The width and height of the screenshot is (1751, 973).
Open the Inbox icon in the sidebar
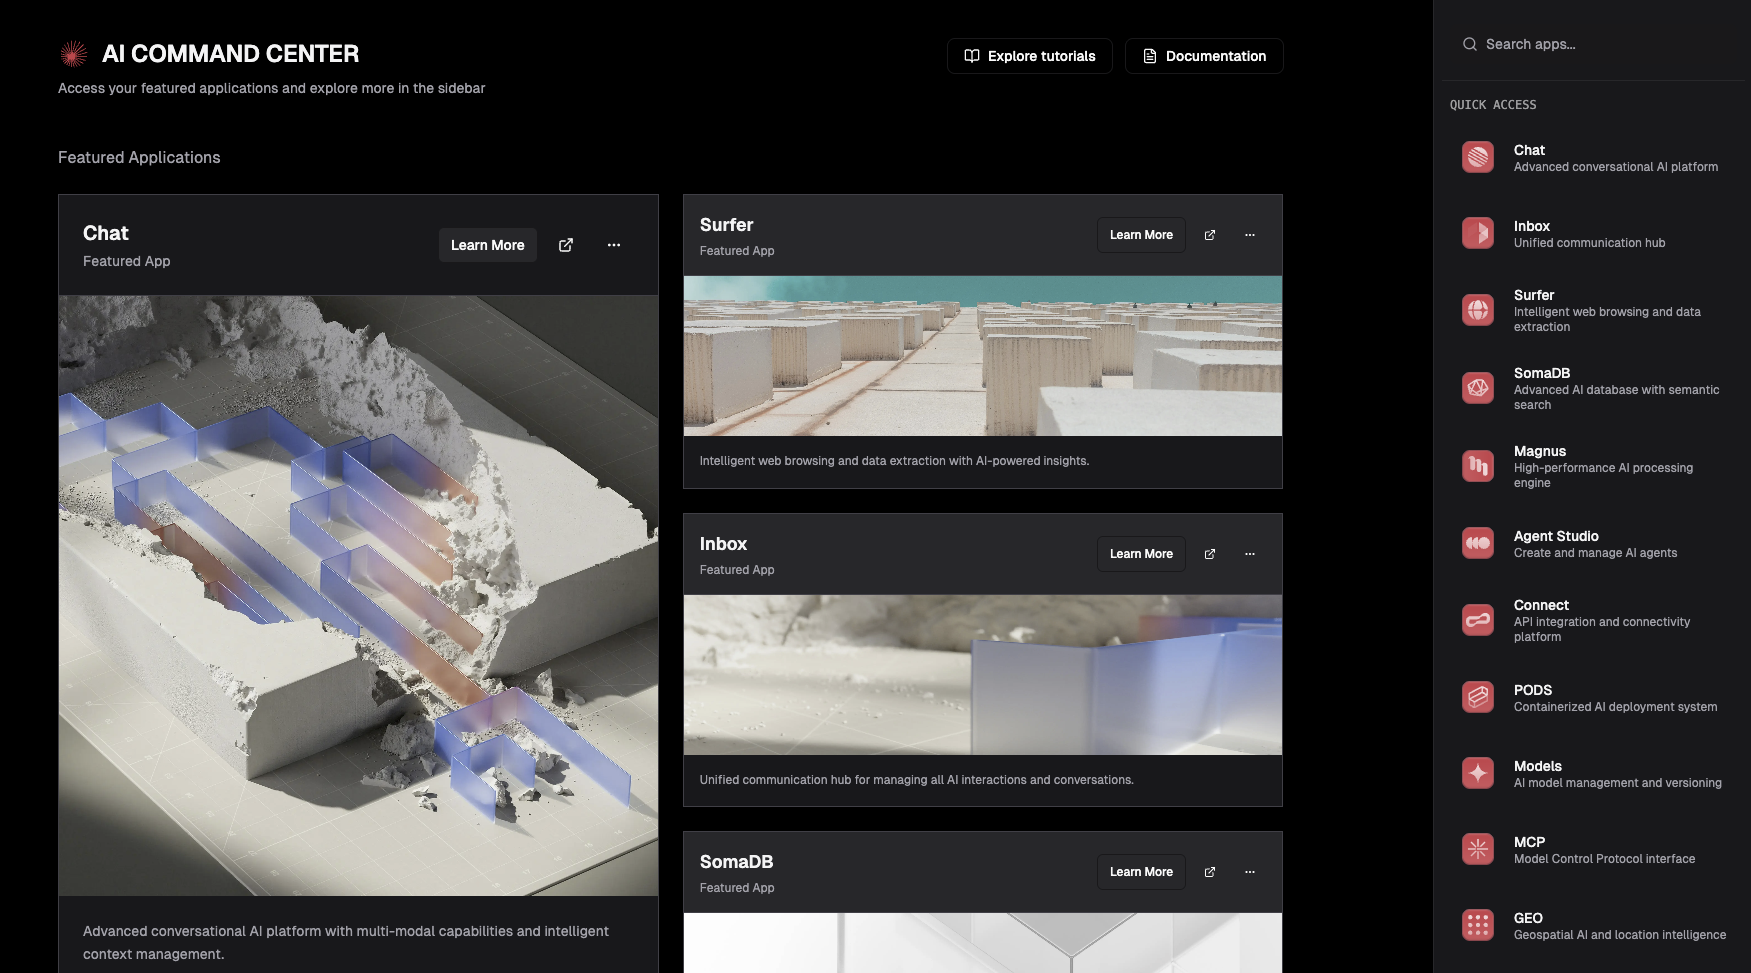point(1477,234)
